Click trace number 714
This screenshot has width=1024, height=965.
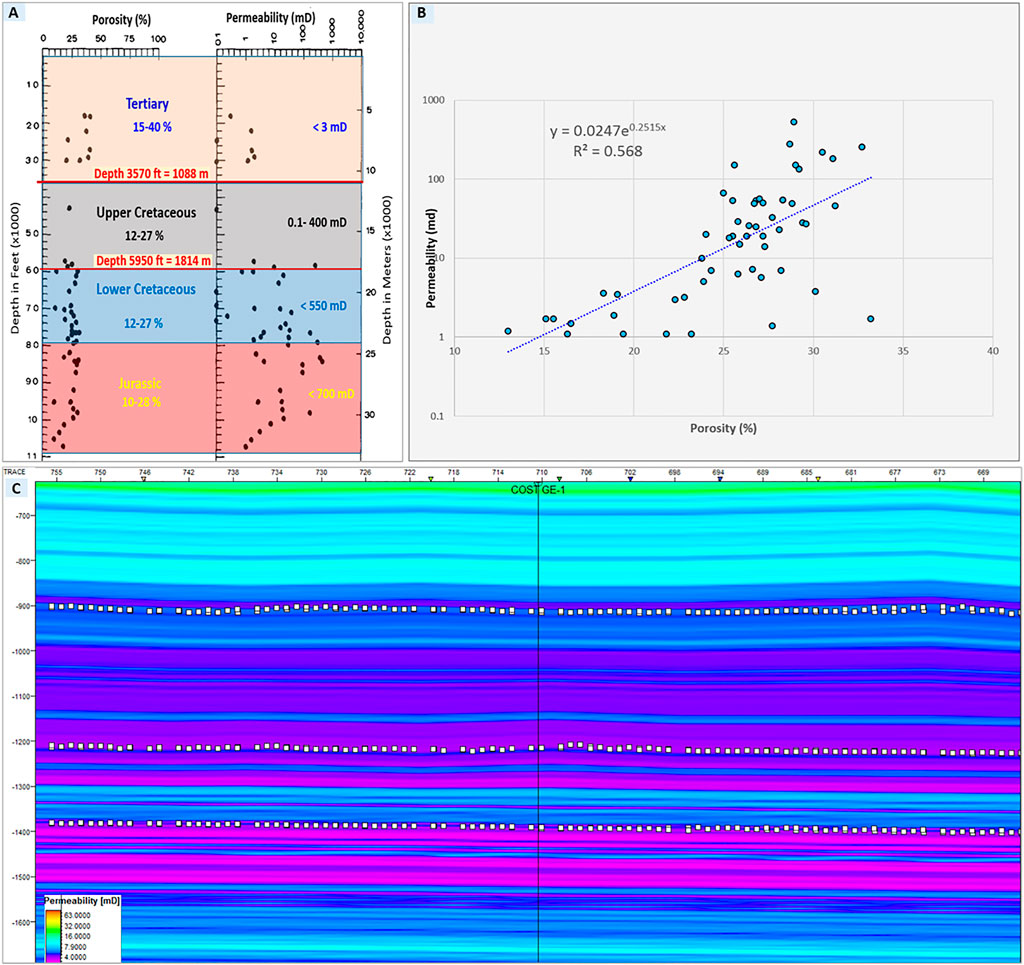(498, 472)
